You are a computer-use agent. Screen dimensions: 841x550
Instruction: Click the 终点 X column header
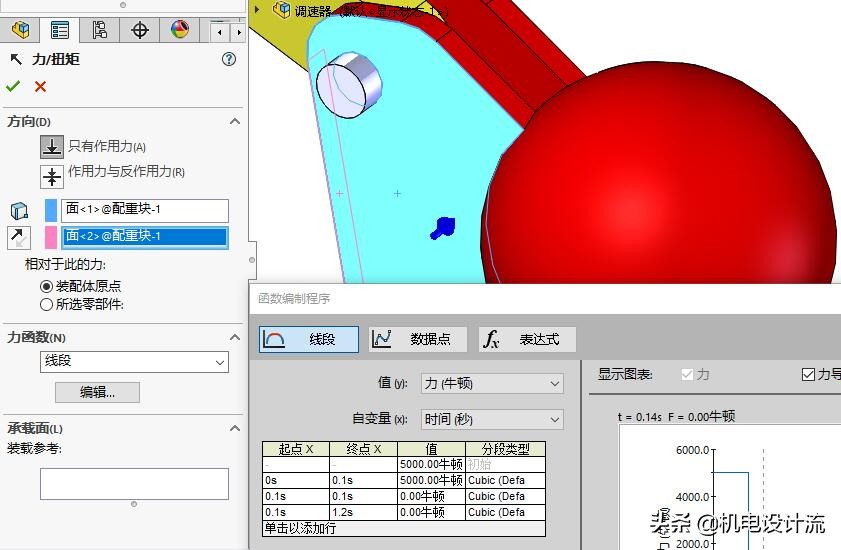pyautogui.click(x=364, y=449)
